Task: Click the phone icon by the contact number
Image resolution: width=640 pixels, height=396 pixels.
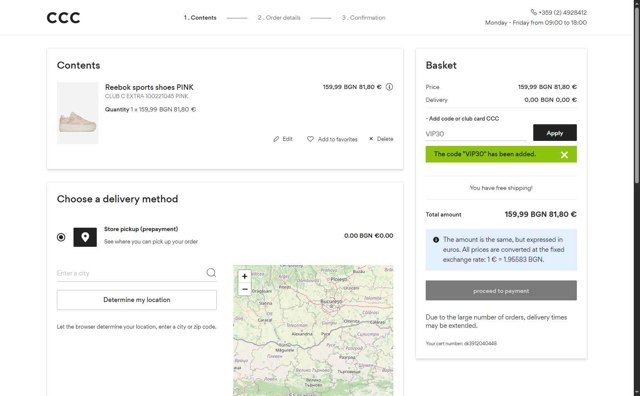Action: [533, 12]
